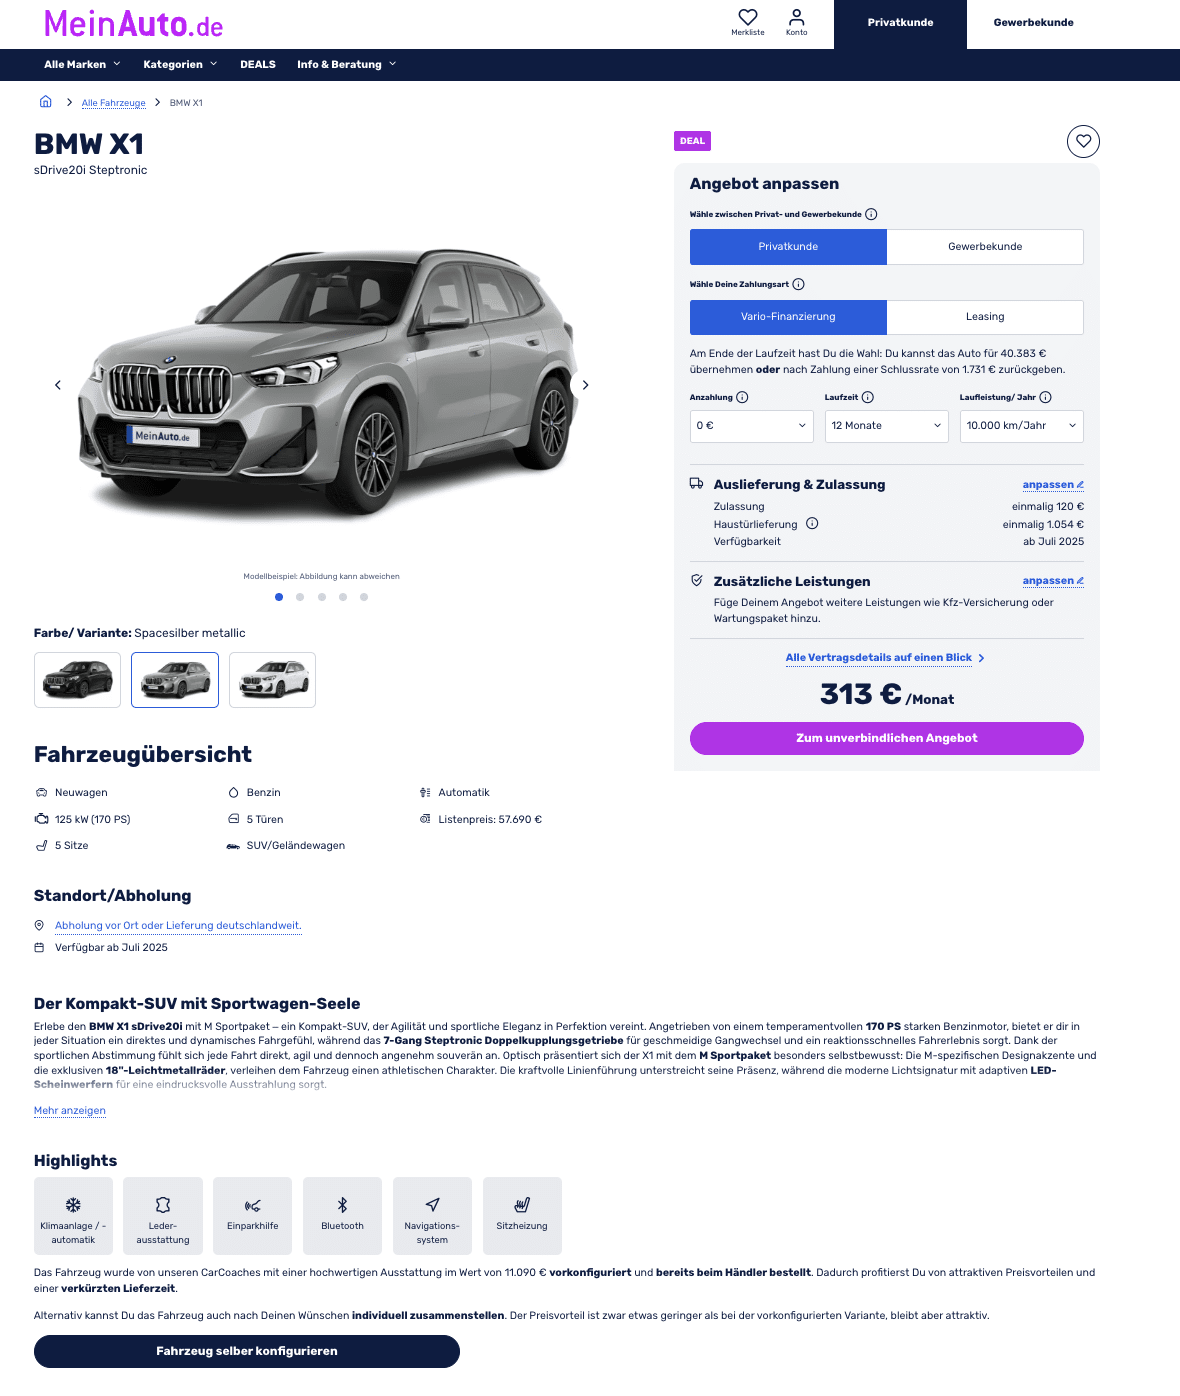Viewport: 1180px width, 1396px height.
Task: Open the Alle Marken menu
Action: (x=82, y=64)
